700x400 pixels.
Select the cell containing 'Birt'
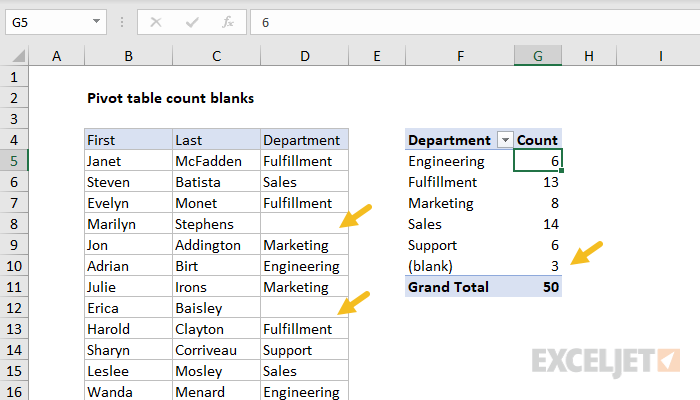point(216,266)
